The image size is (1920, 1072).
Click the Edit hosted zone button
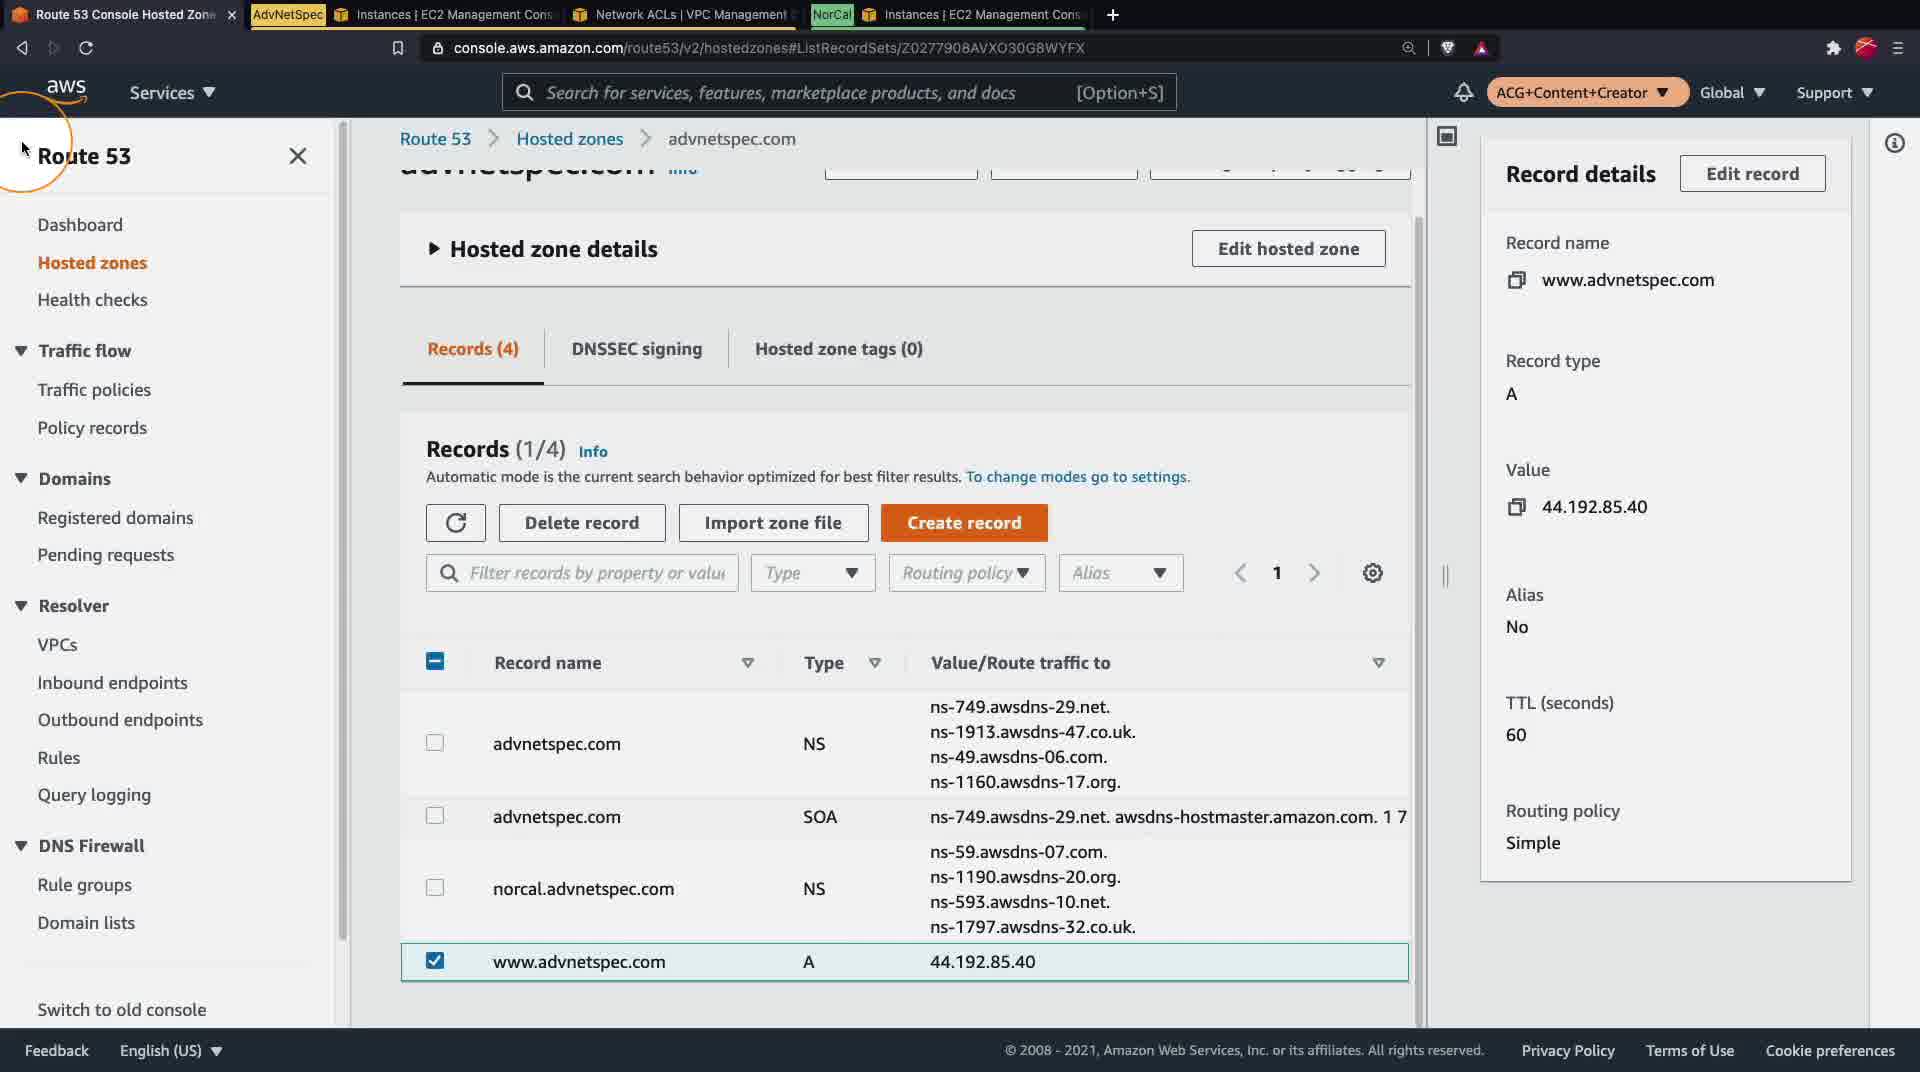tap(1288, 249)
